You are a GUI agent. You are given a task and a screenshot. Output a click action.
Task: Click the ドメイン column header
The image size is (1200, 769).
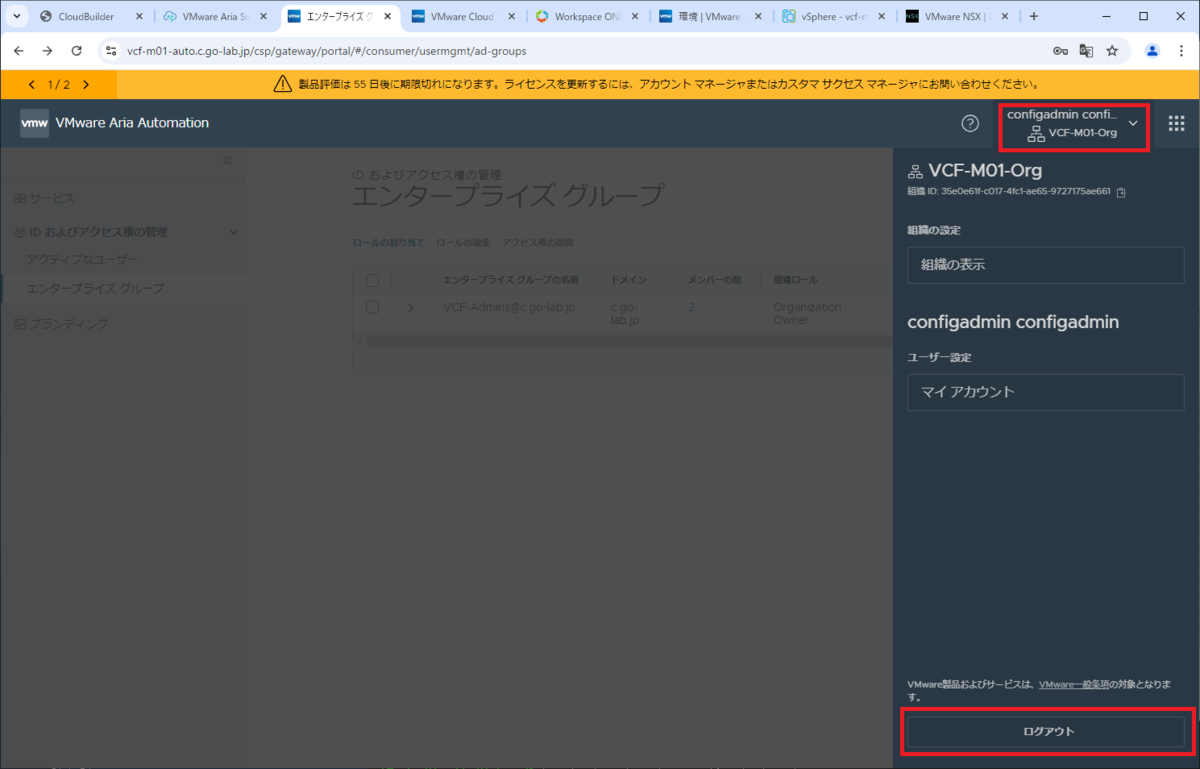tap(629, 280)
